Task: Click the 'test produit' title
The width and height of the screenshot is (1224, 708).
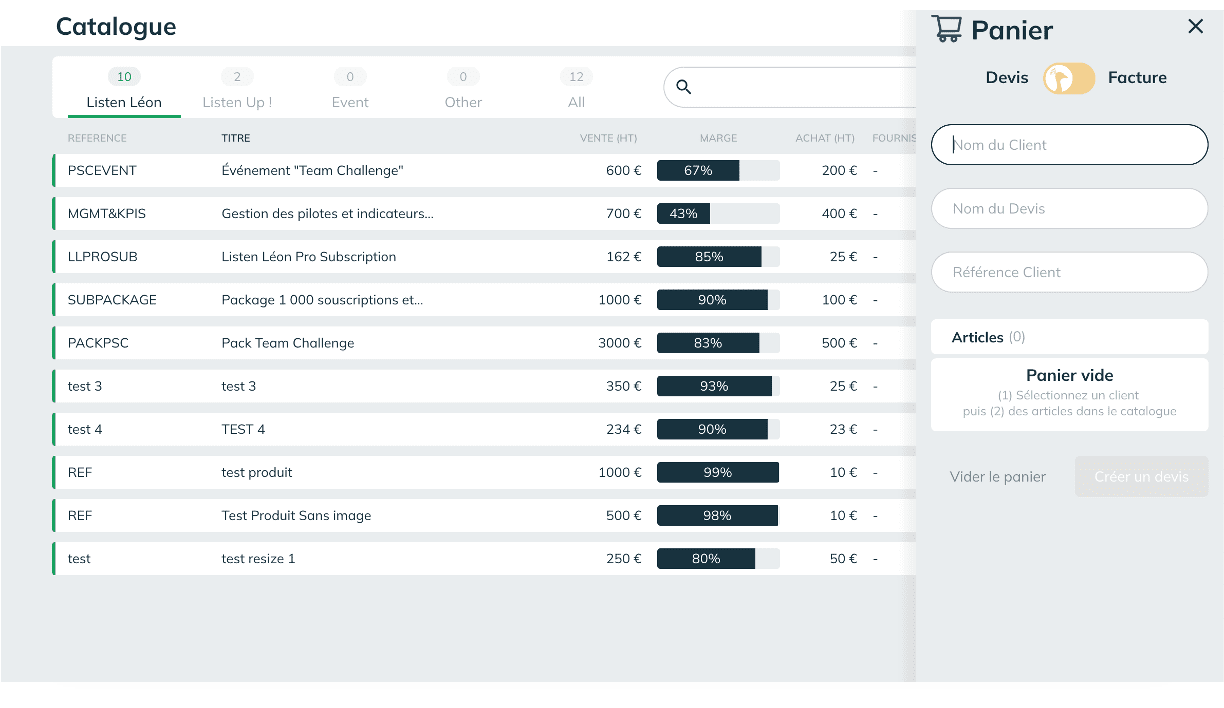Action: [x=257, y=473]
